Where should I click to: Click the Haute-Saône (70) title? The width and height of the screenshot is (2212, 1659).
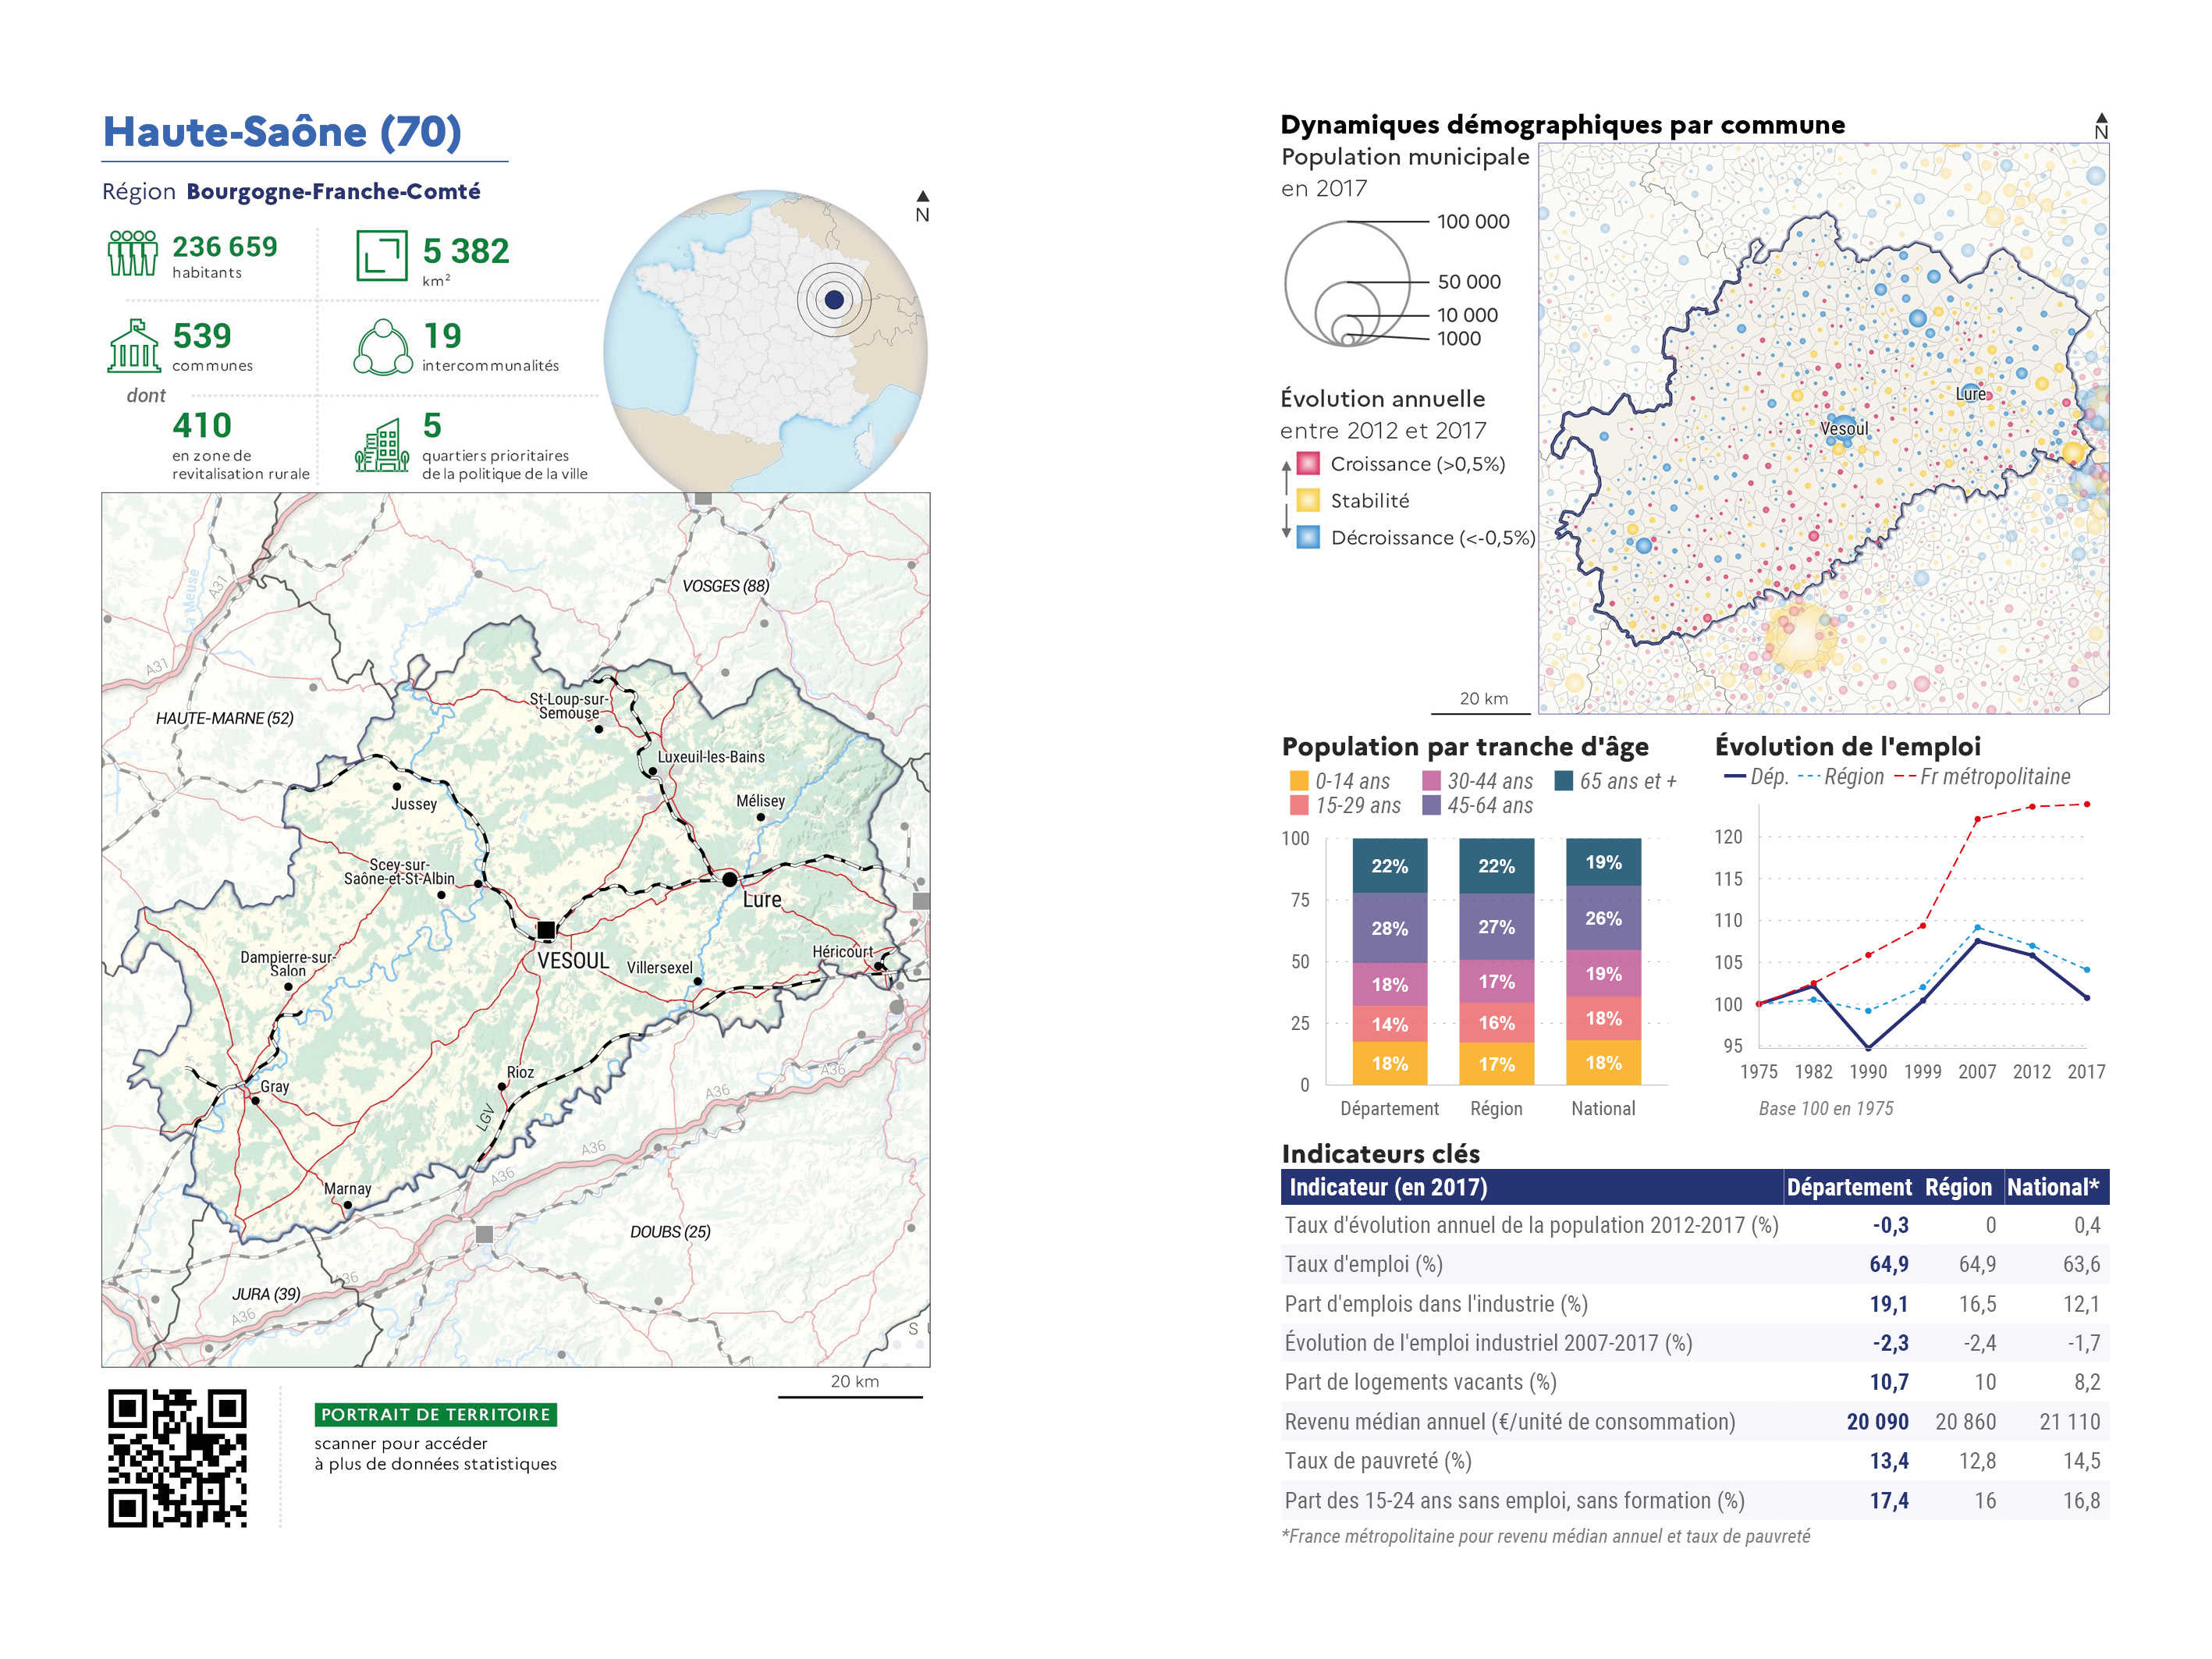click(x=282, y=132)
